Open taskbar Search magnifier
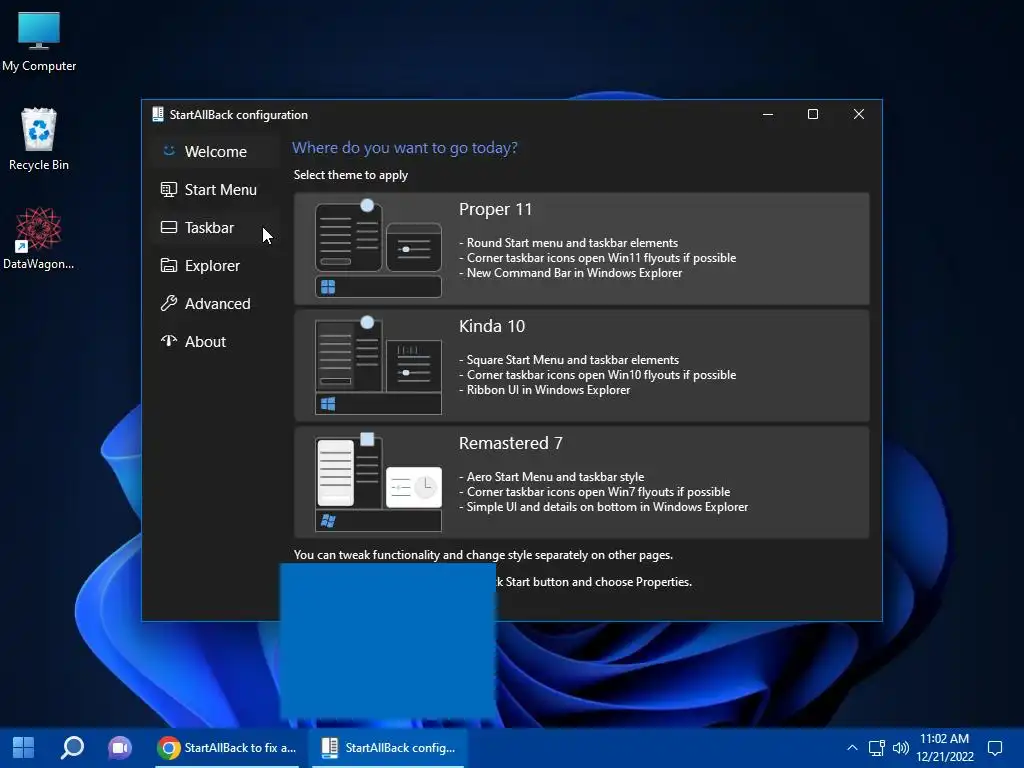The height and width of the screenshot is (768, 1024). (72, 748)
